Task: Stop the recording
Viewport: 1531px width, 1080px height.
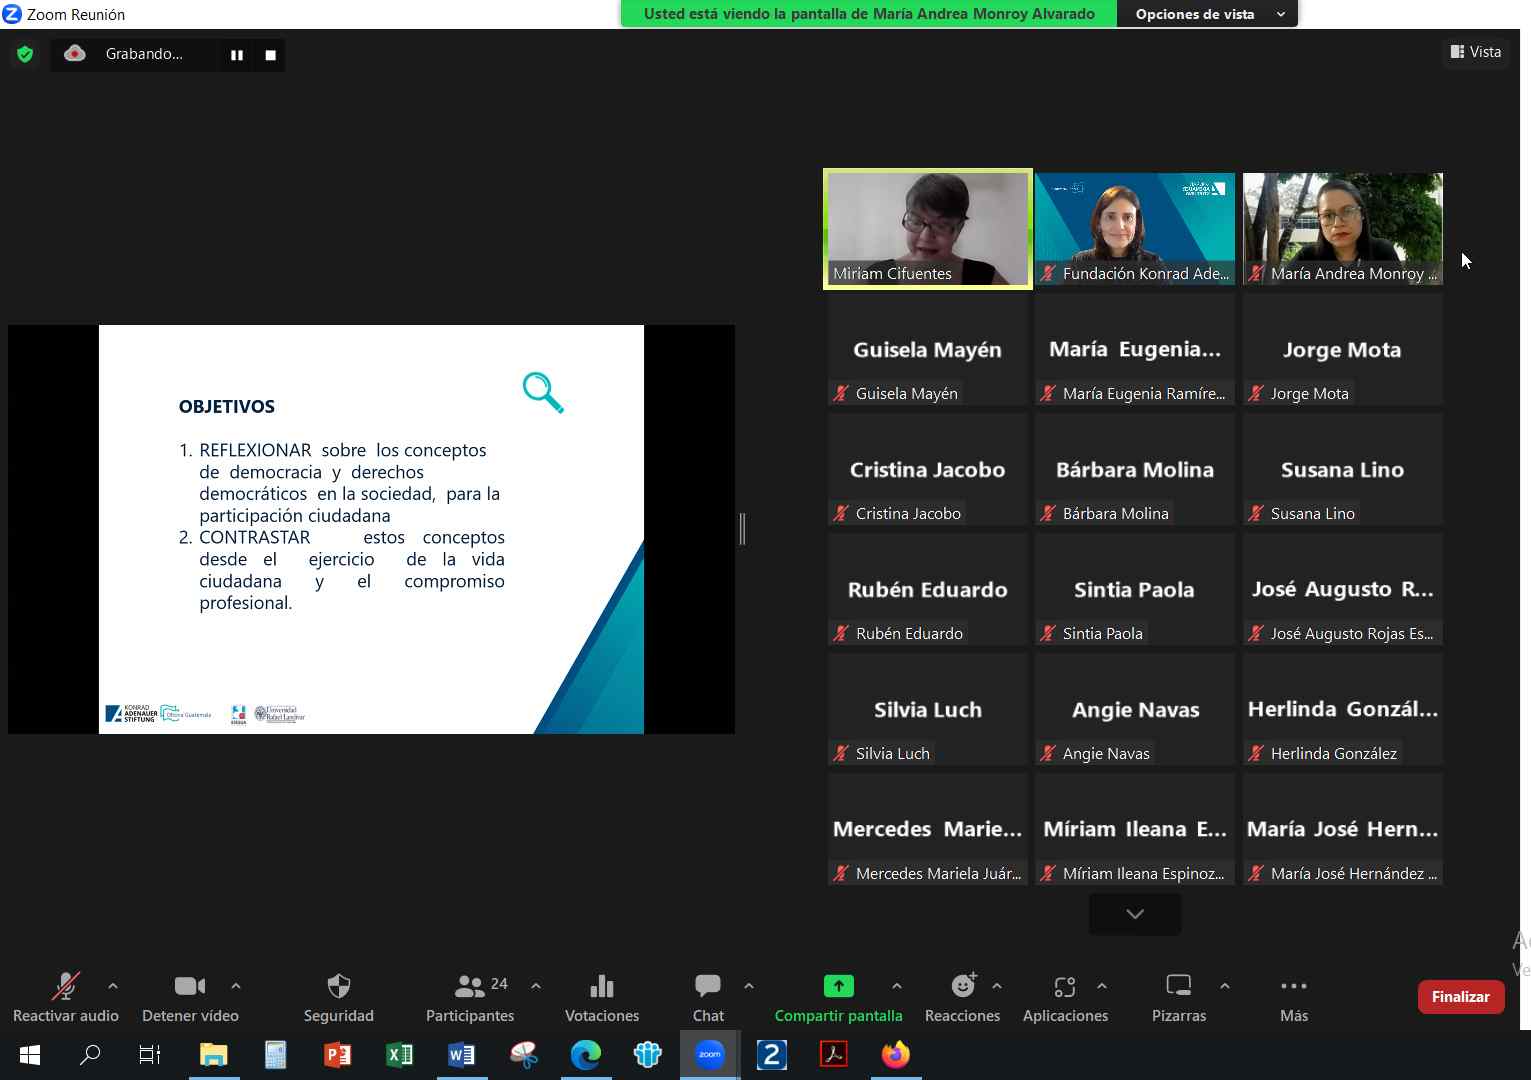Action: point(270,55)
